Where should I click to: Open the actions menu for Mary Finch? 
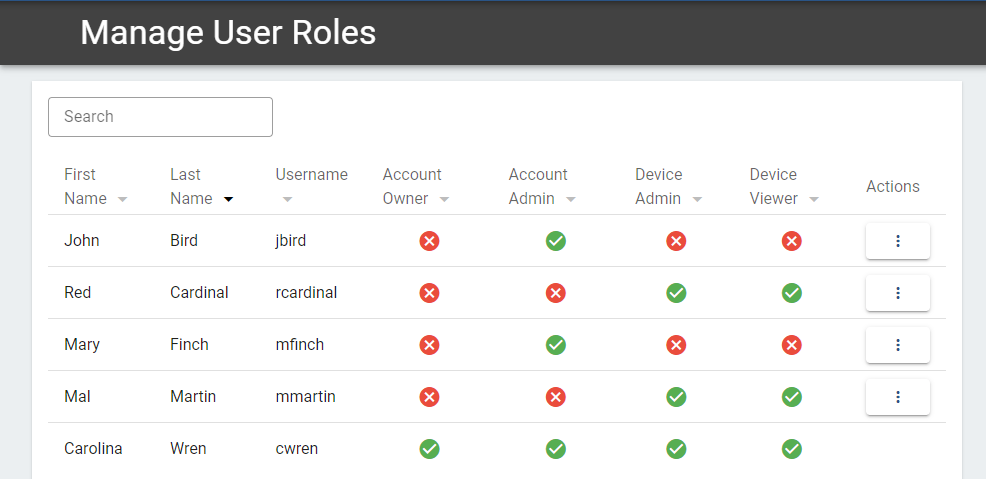point(897,345)
